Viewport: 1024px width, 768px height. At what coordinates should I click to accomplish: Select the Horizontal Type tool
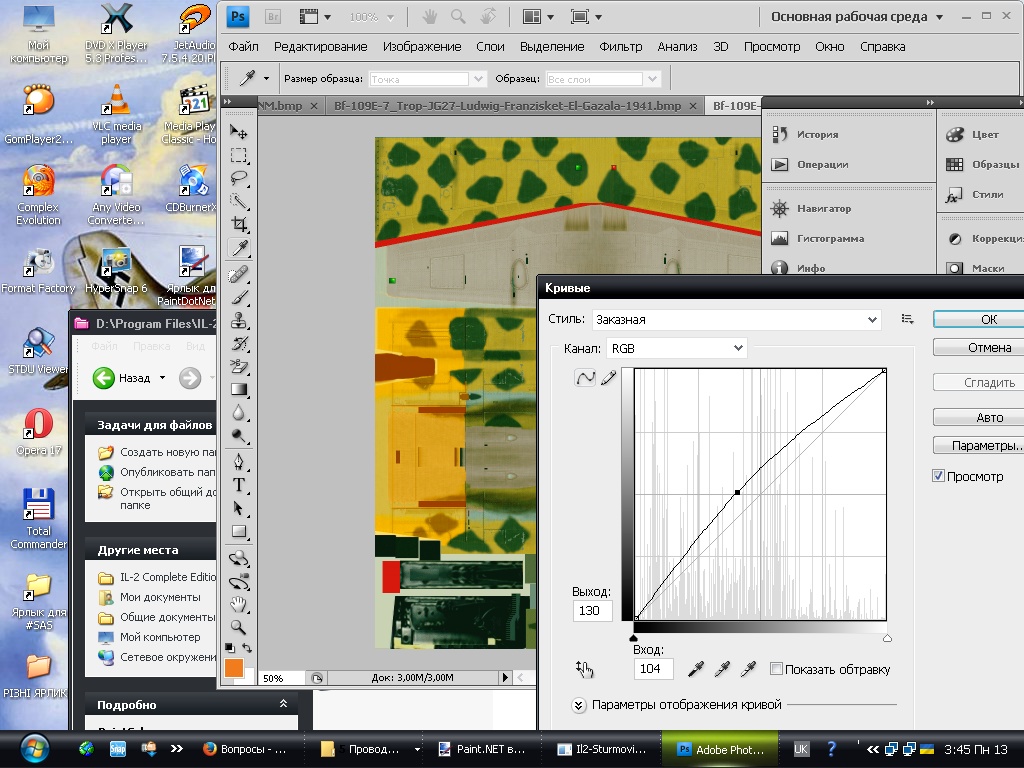tap(239, 485)
